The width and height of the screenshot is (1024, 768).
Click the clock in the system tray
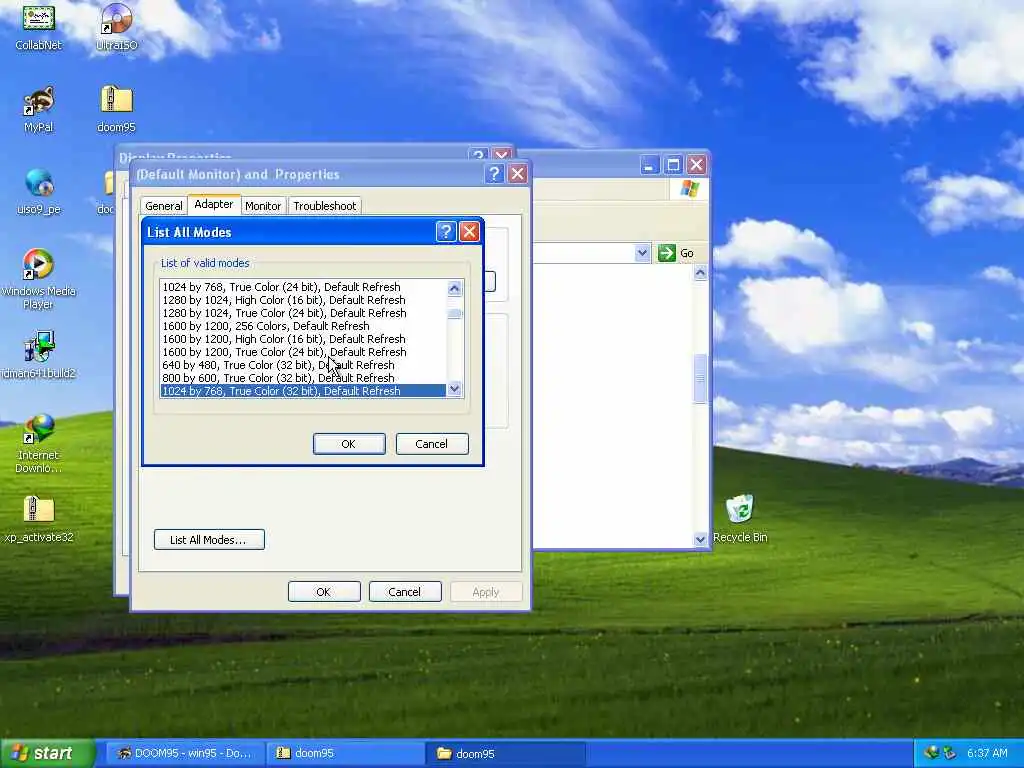pos(987,753)
